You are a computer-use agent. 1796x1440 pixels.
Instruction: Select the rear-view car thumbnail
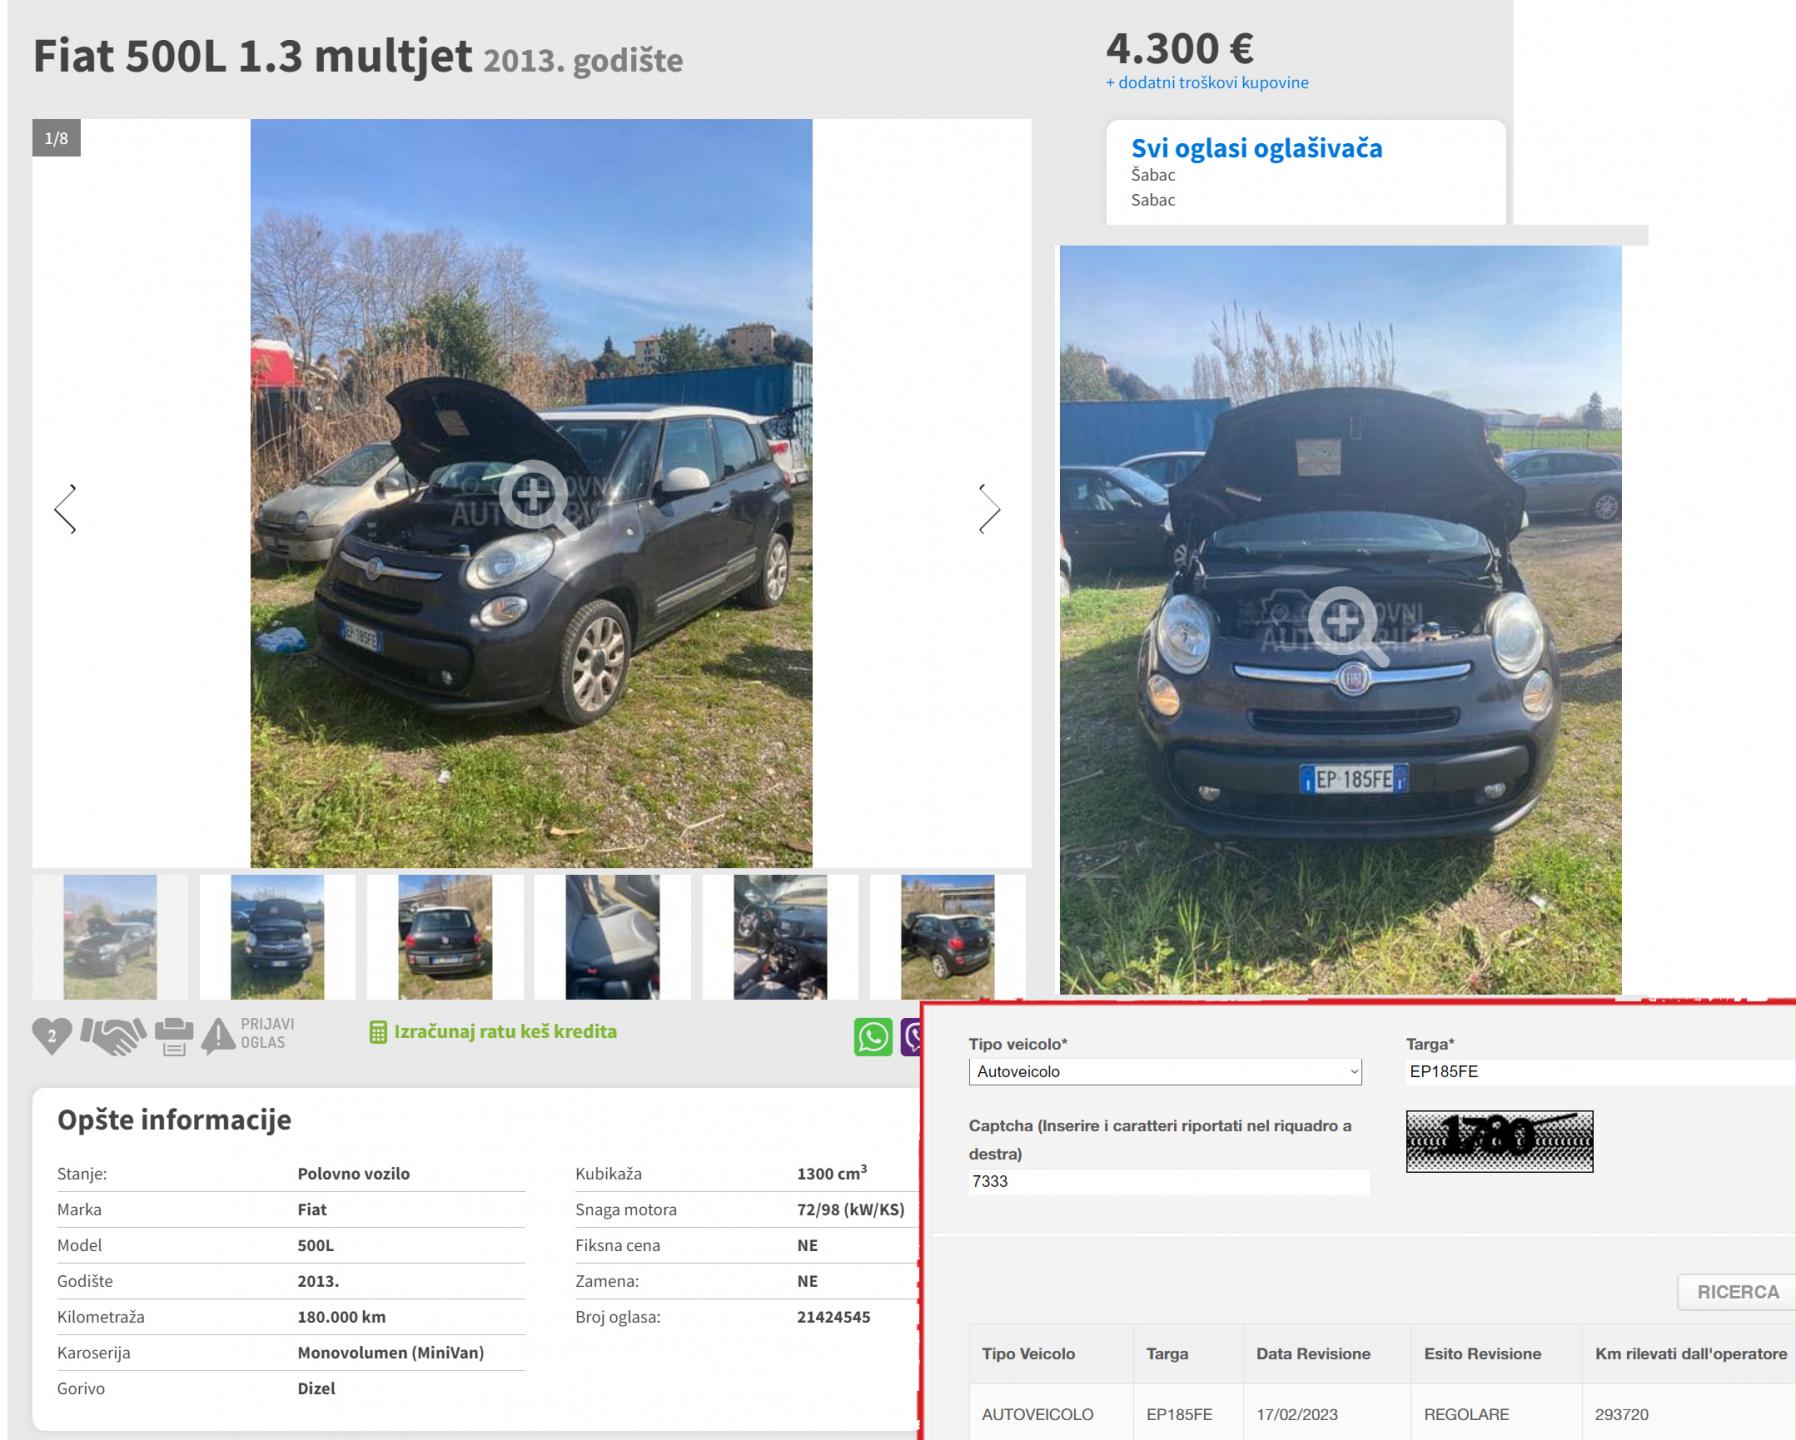coord(445,937)
